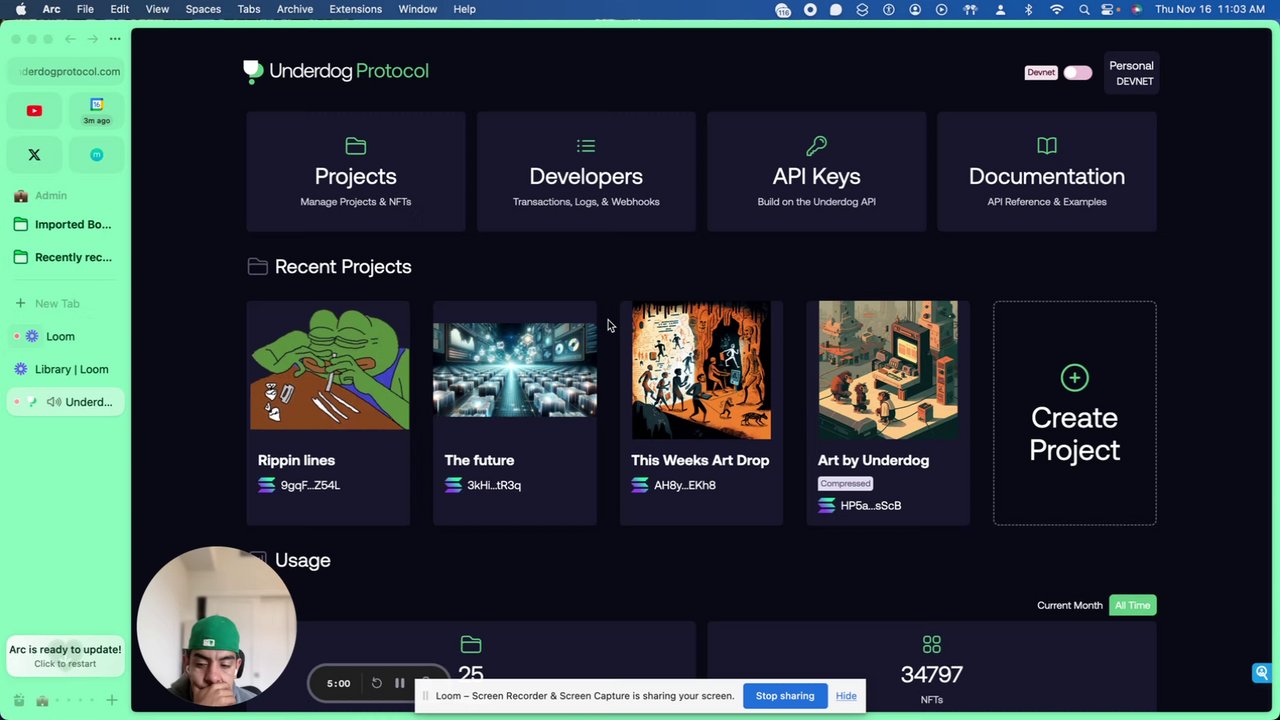Click the HP5a...sScB address text

[x=871, y=506]
